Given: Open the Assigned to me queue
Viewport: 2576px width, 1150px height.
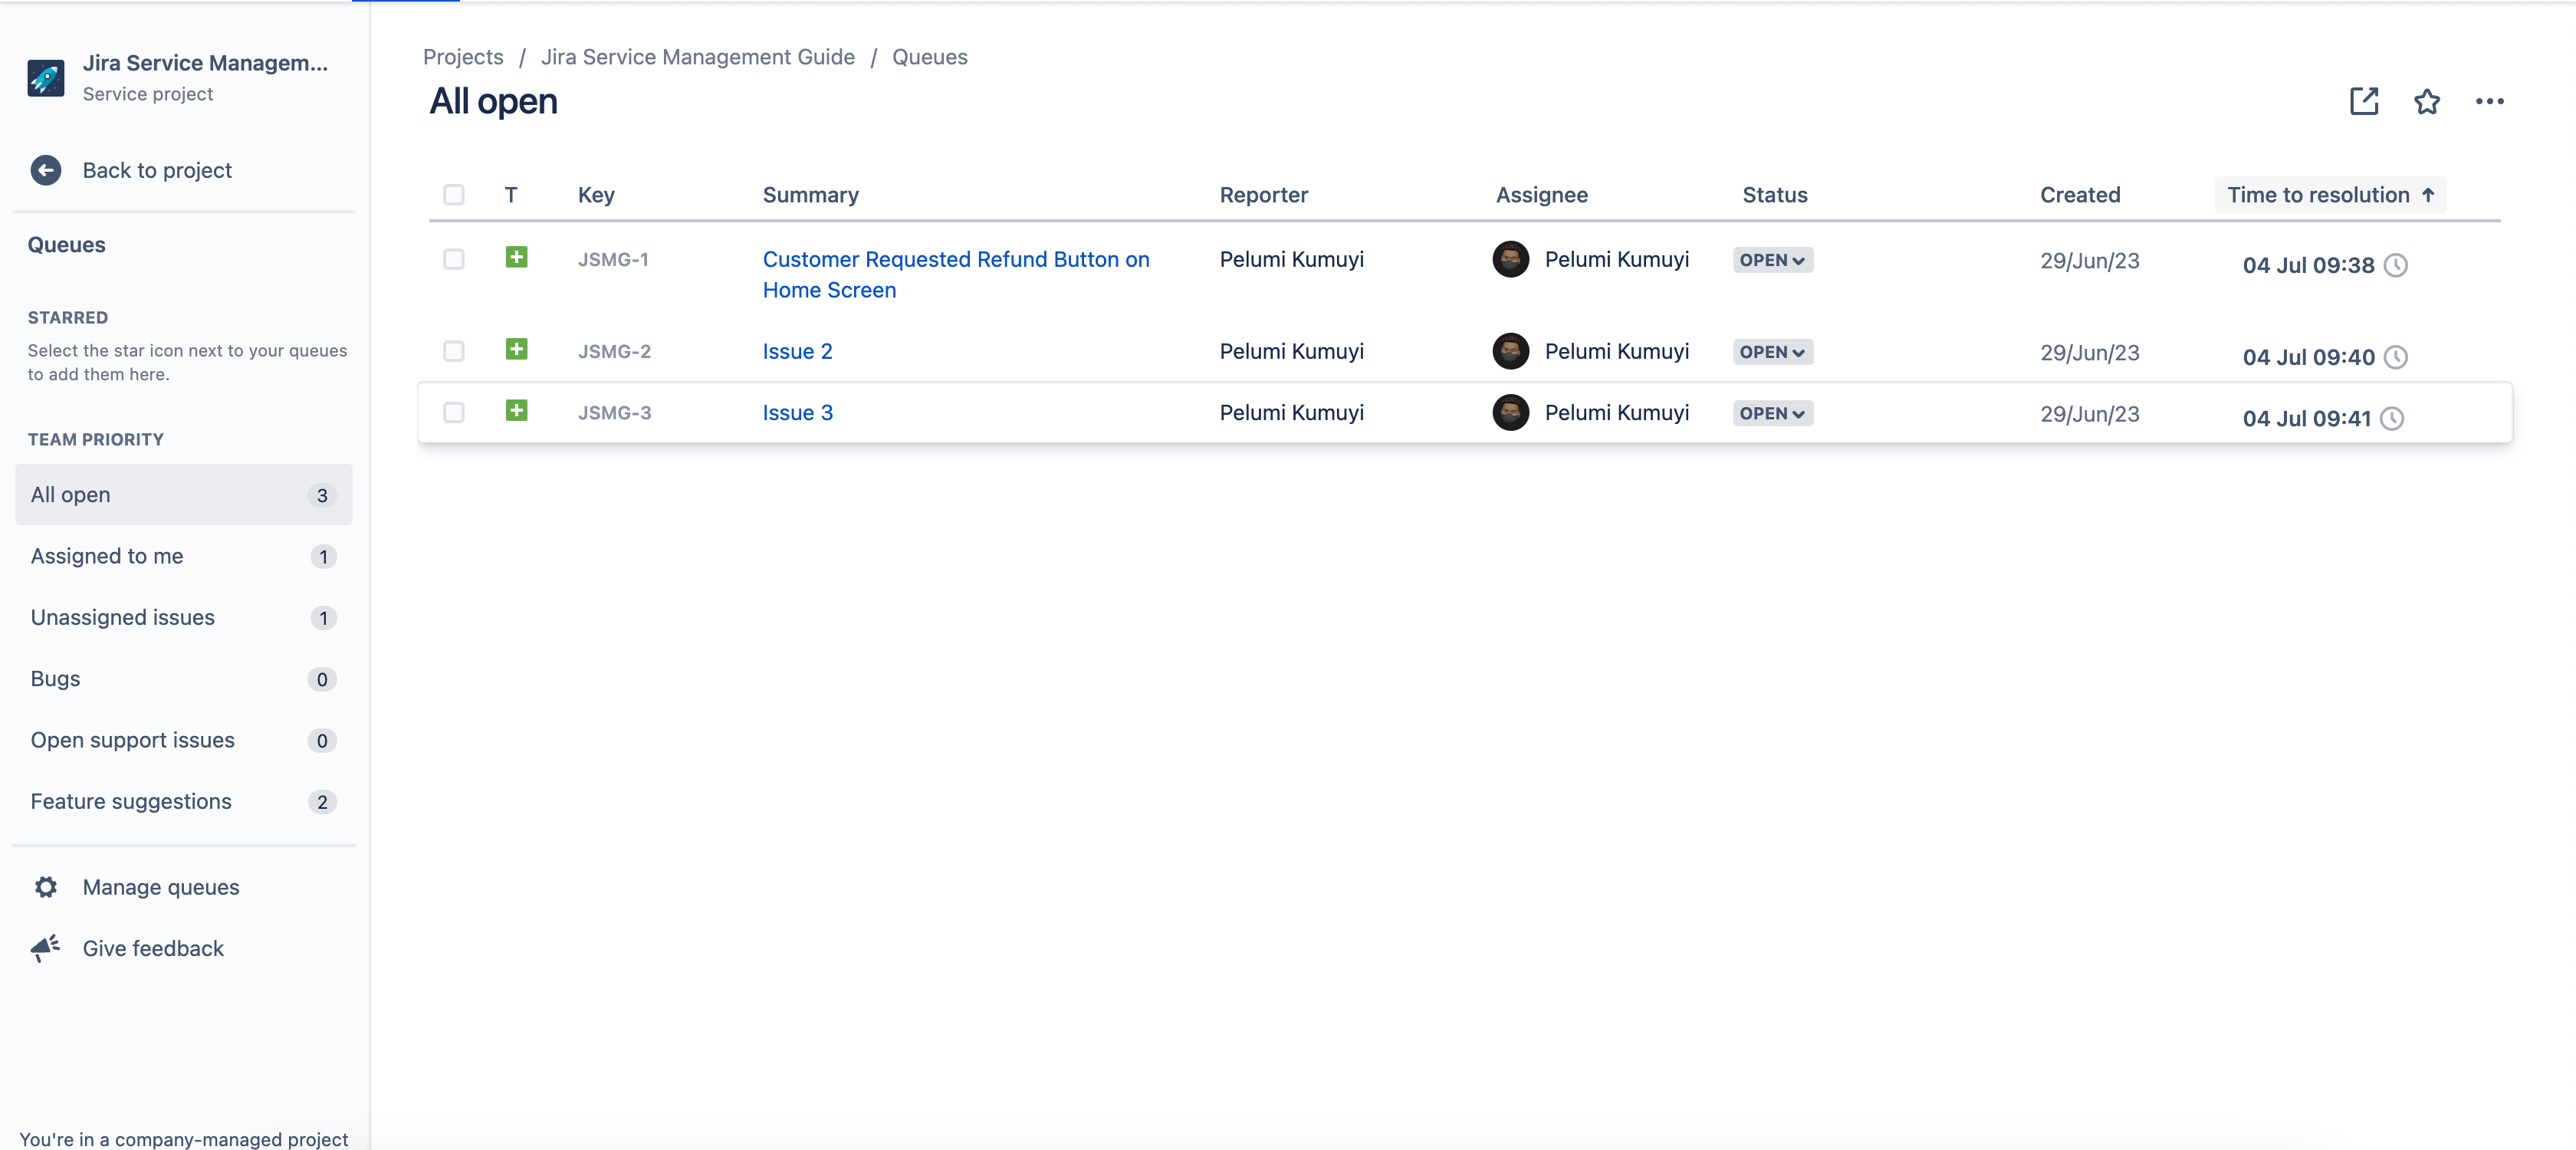Looking at the screenshot, I should pos(107,556).
